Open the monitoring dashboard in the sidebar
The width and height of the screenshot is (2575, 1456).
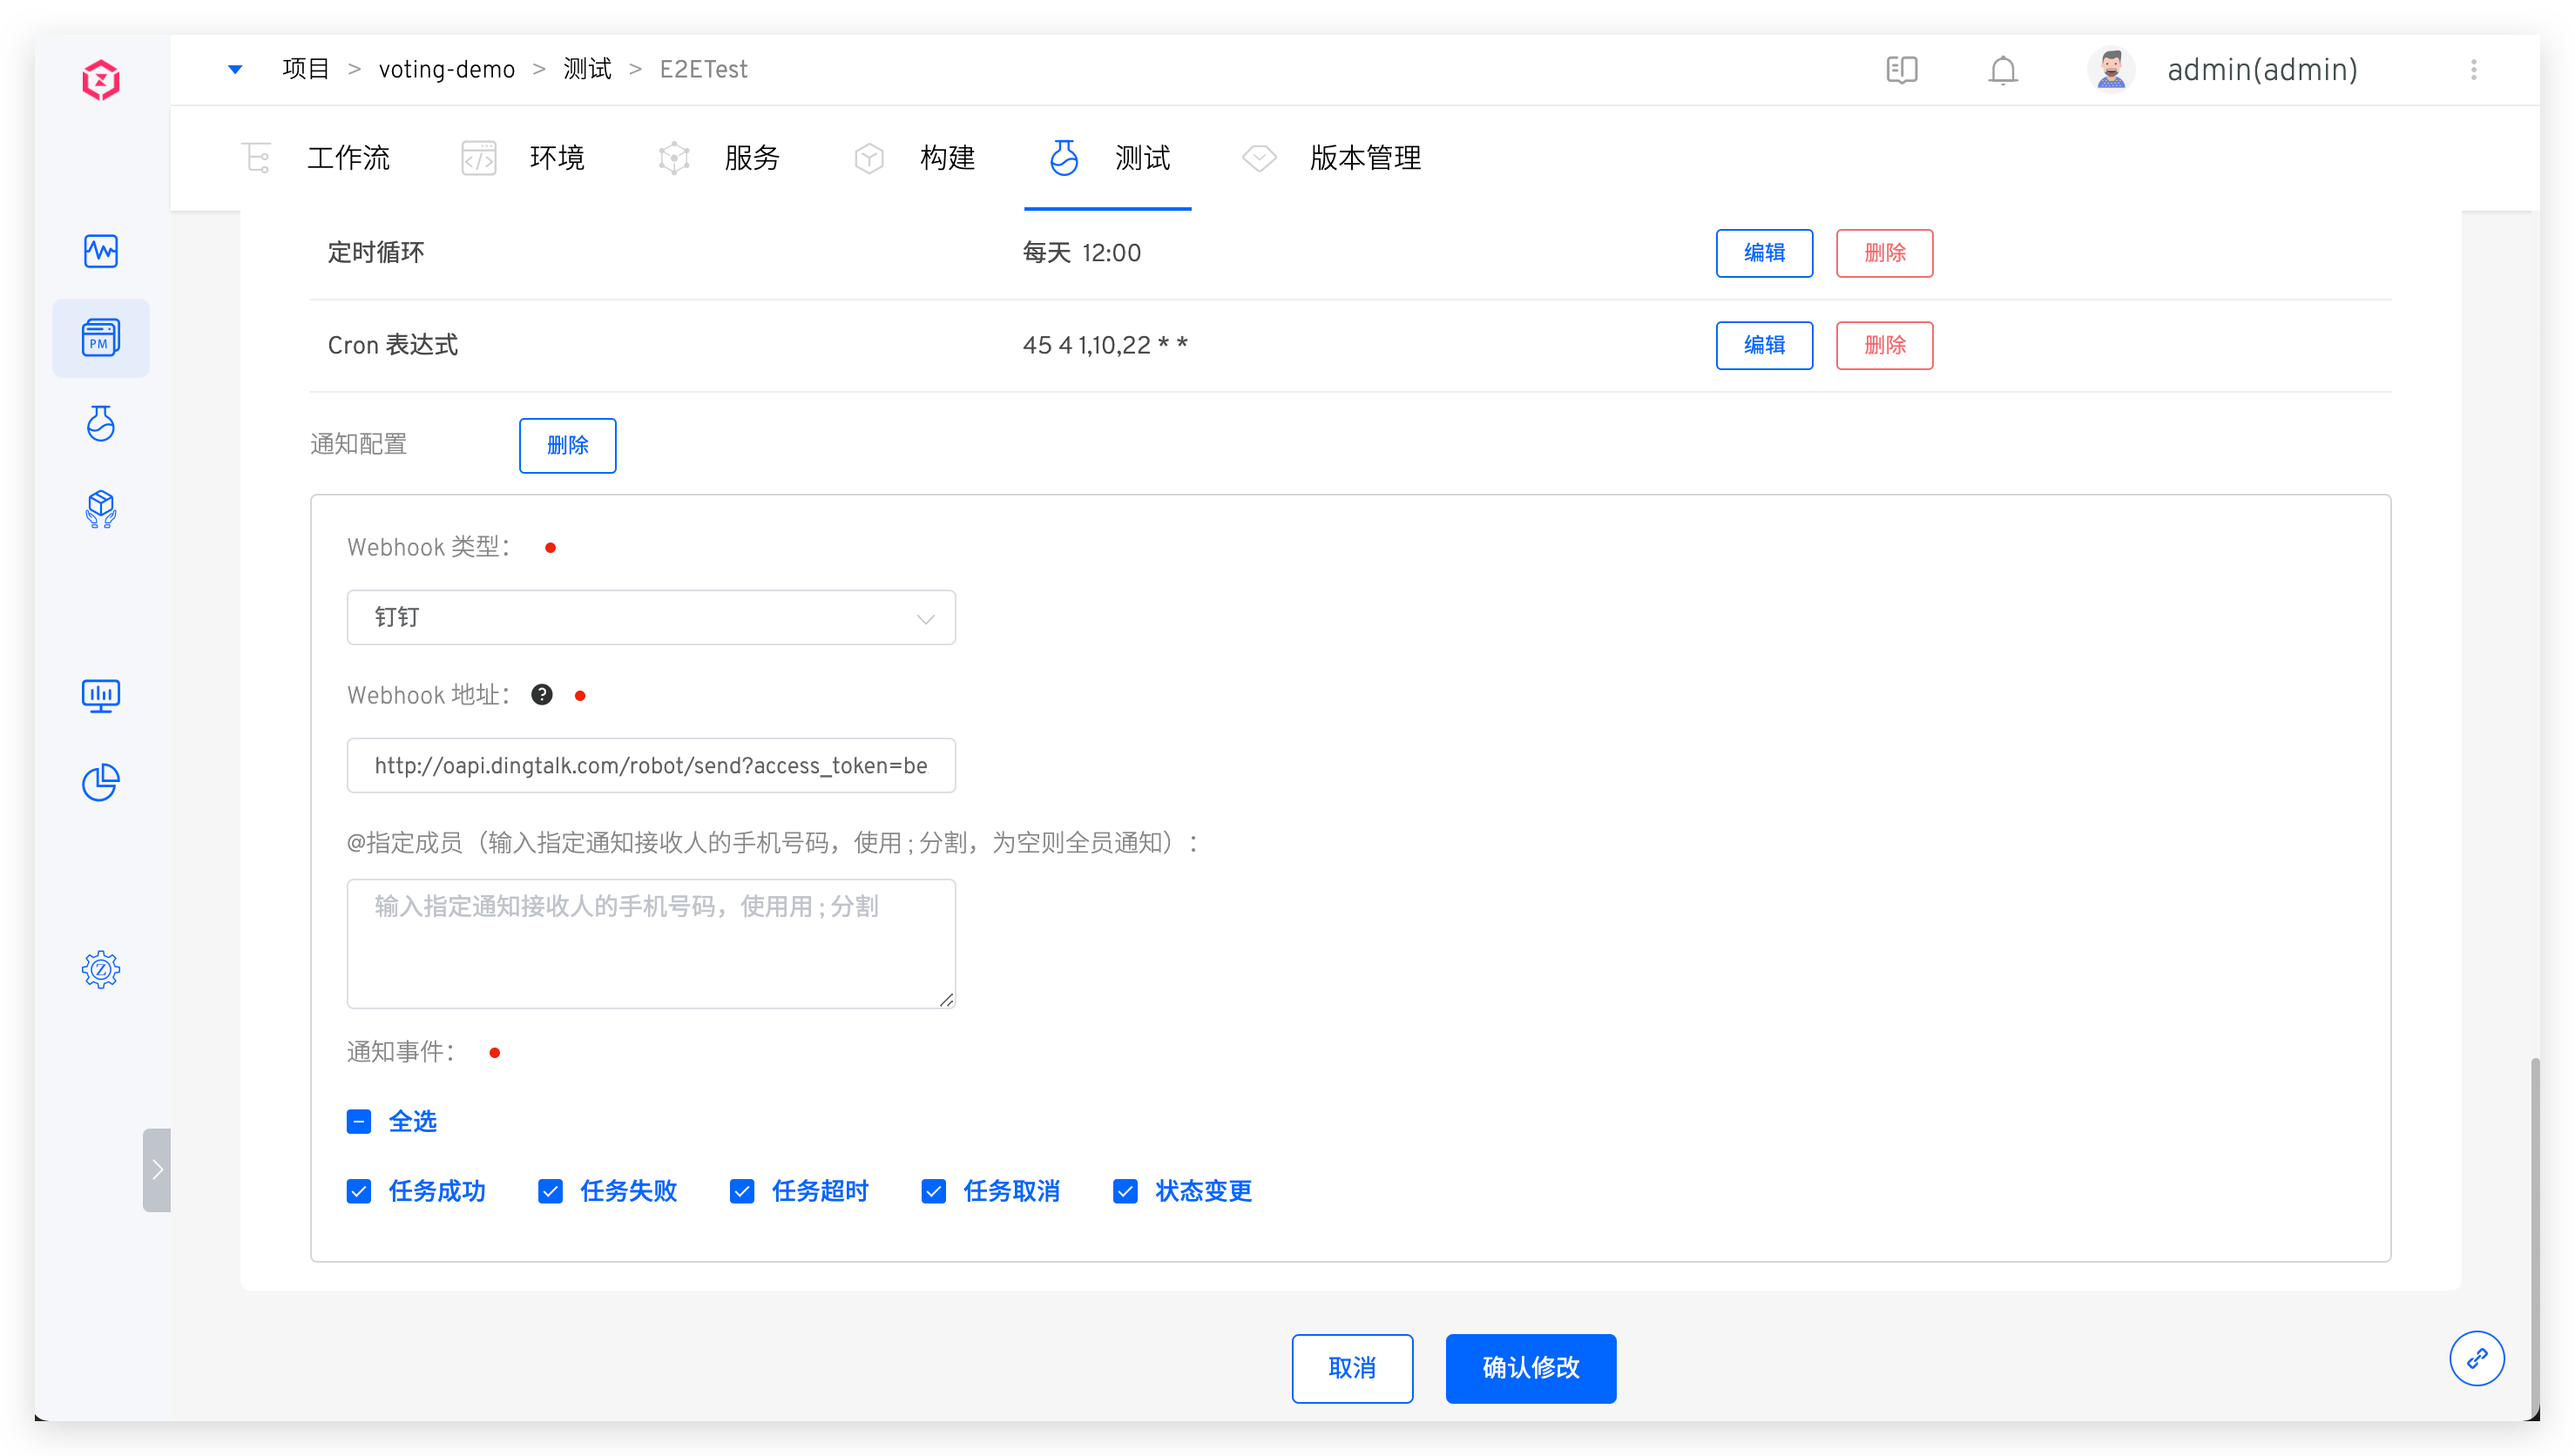[100, 252]
